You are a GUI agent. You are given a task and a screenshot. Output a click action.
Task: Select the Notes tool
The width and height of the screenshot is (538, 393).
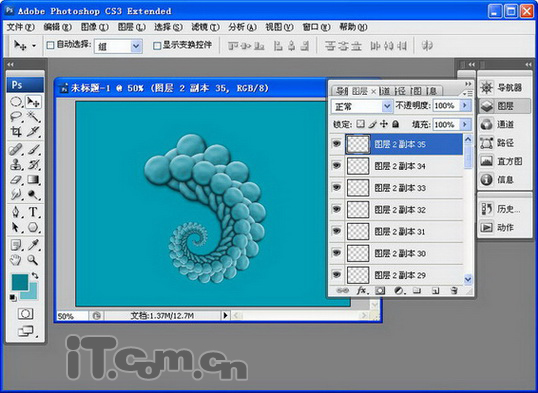[16, 245]
